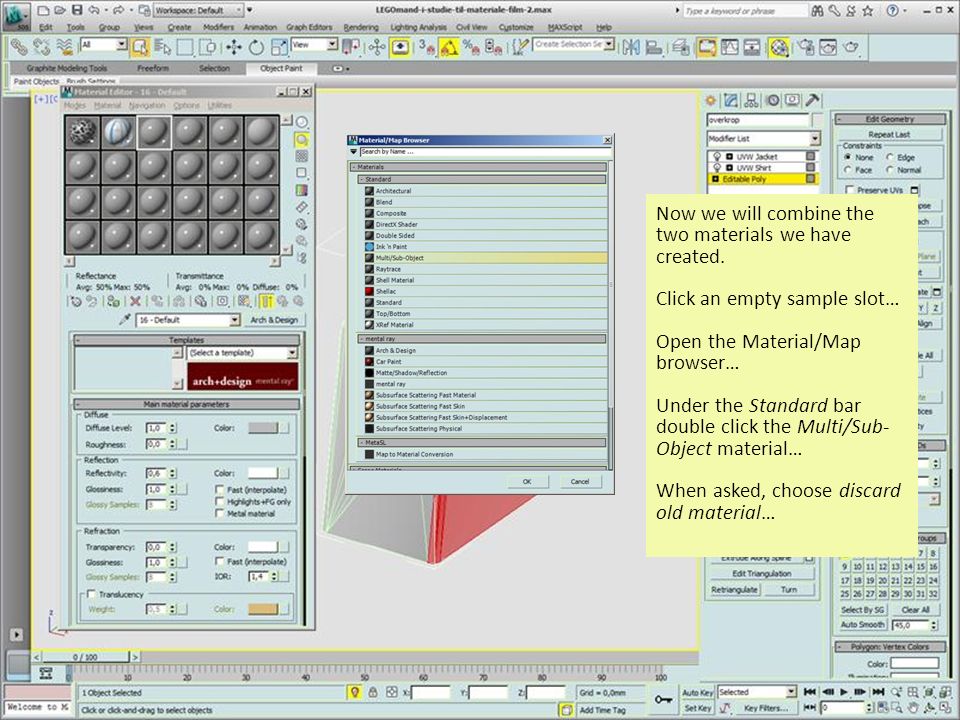This screenshot has width=960, height=720.
Task: Pick material from object eyedropper icon
Action: point(125,320)
